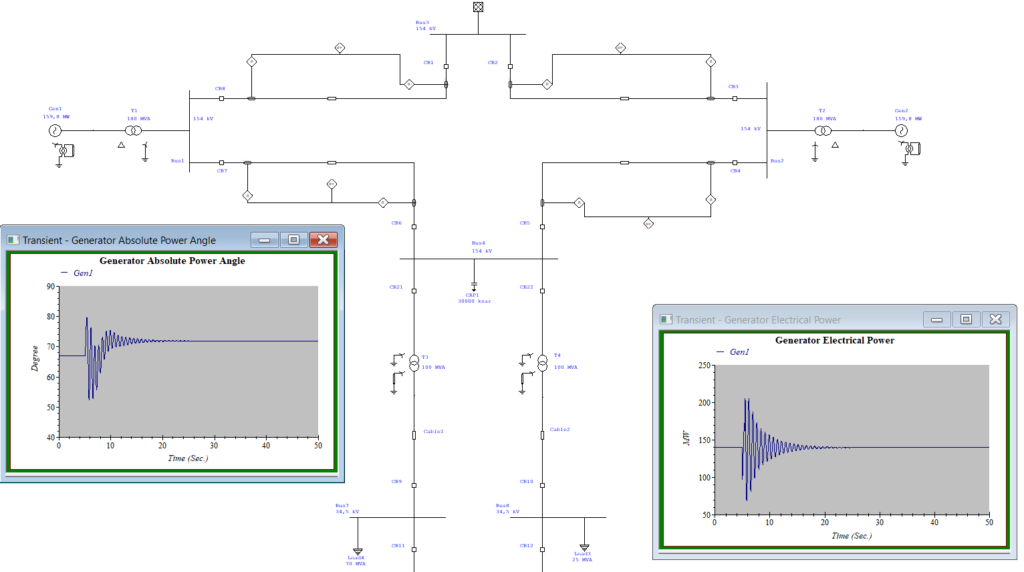Select circuit breaker CB4
This screenshot has height=572, width=1024.
[x=735, y=163]
